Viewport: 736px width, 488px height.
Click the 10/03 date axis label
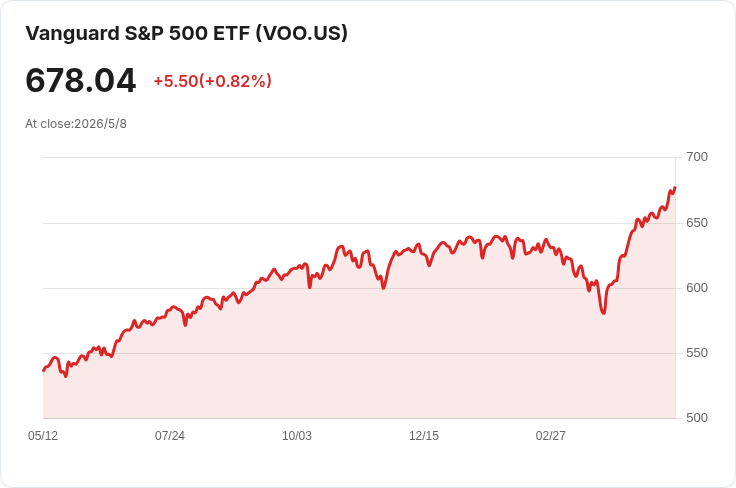tap(297, 436)
